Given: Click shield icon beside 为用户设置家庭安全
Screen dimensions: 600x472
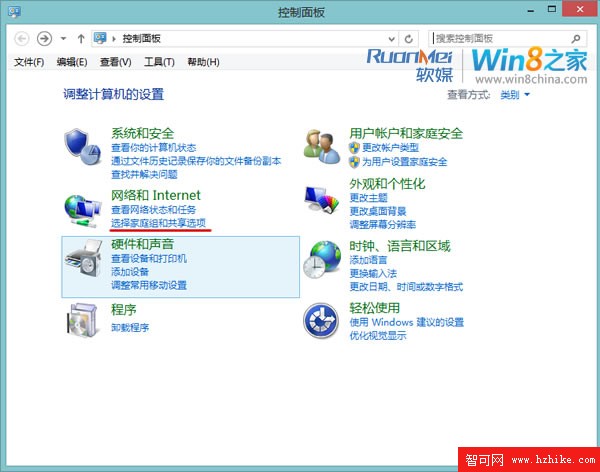Looking at the screenshot, I should point(354,162).
